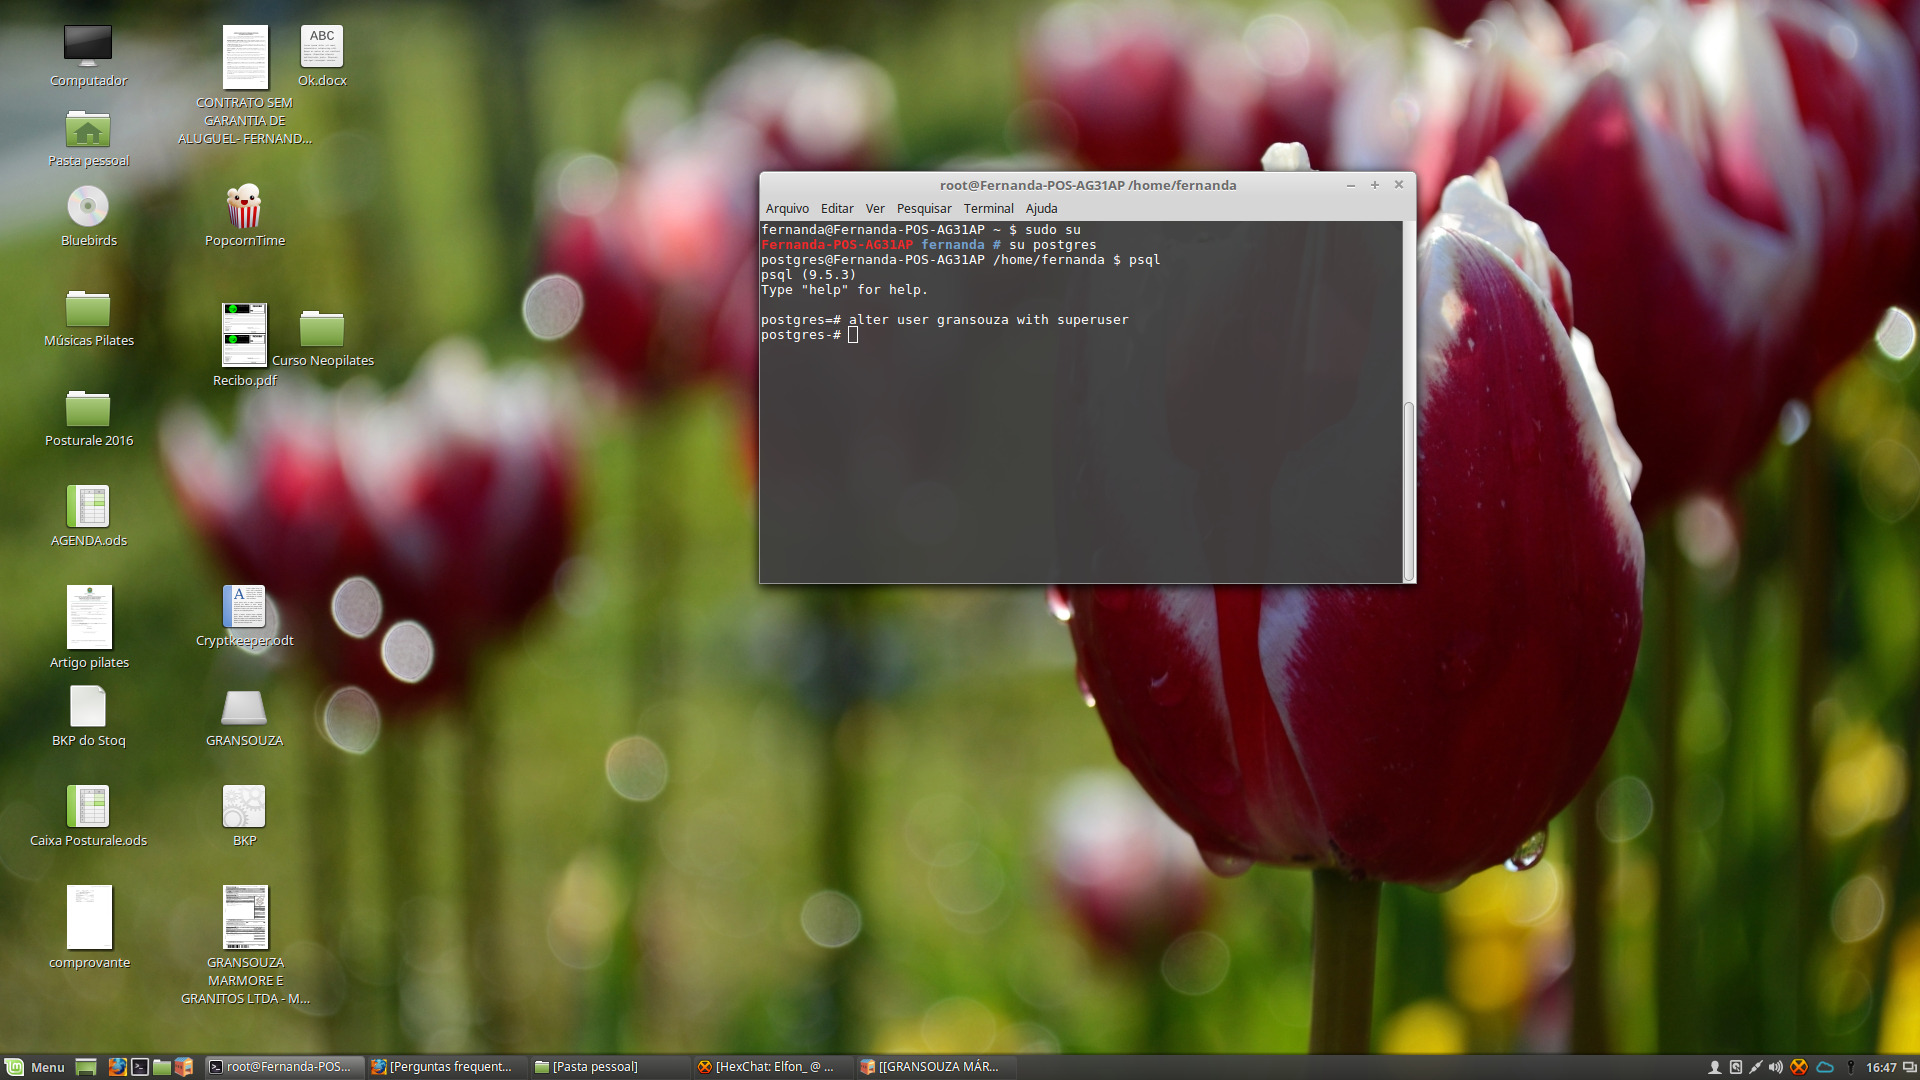Open the network connection tray icon
1920x1080 pixels.
coord(1755,1067)
